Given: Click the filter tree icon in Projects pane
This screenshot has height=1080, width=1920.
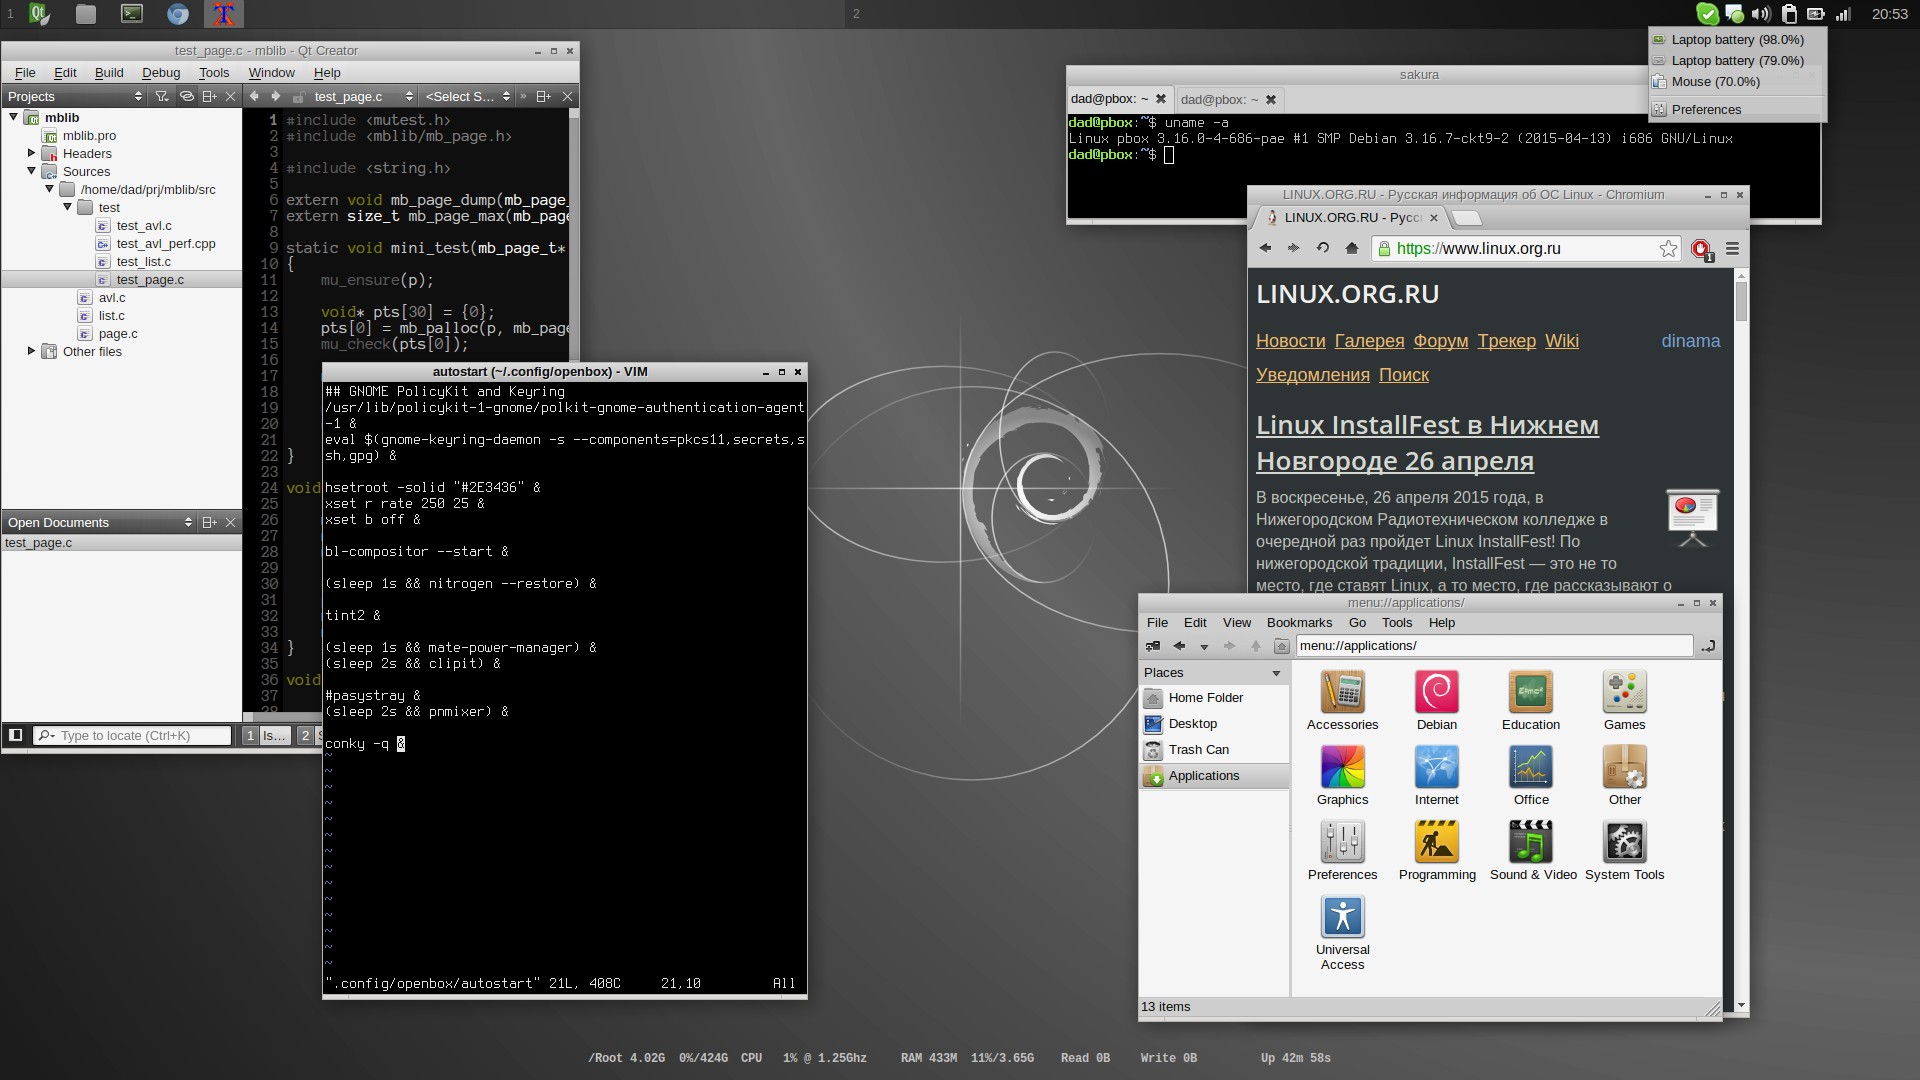Looking at the screenshot, I should 162,96.
